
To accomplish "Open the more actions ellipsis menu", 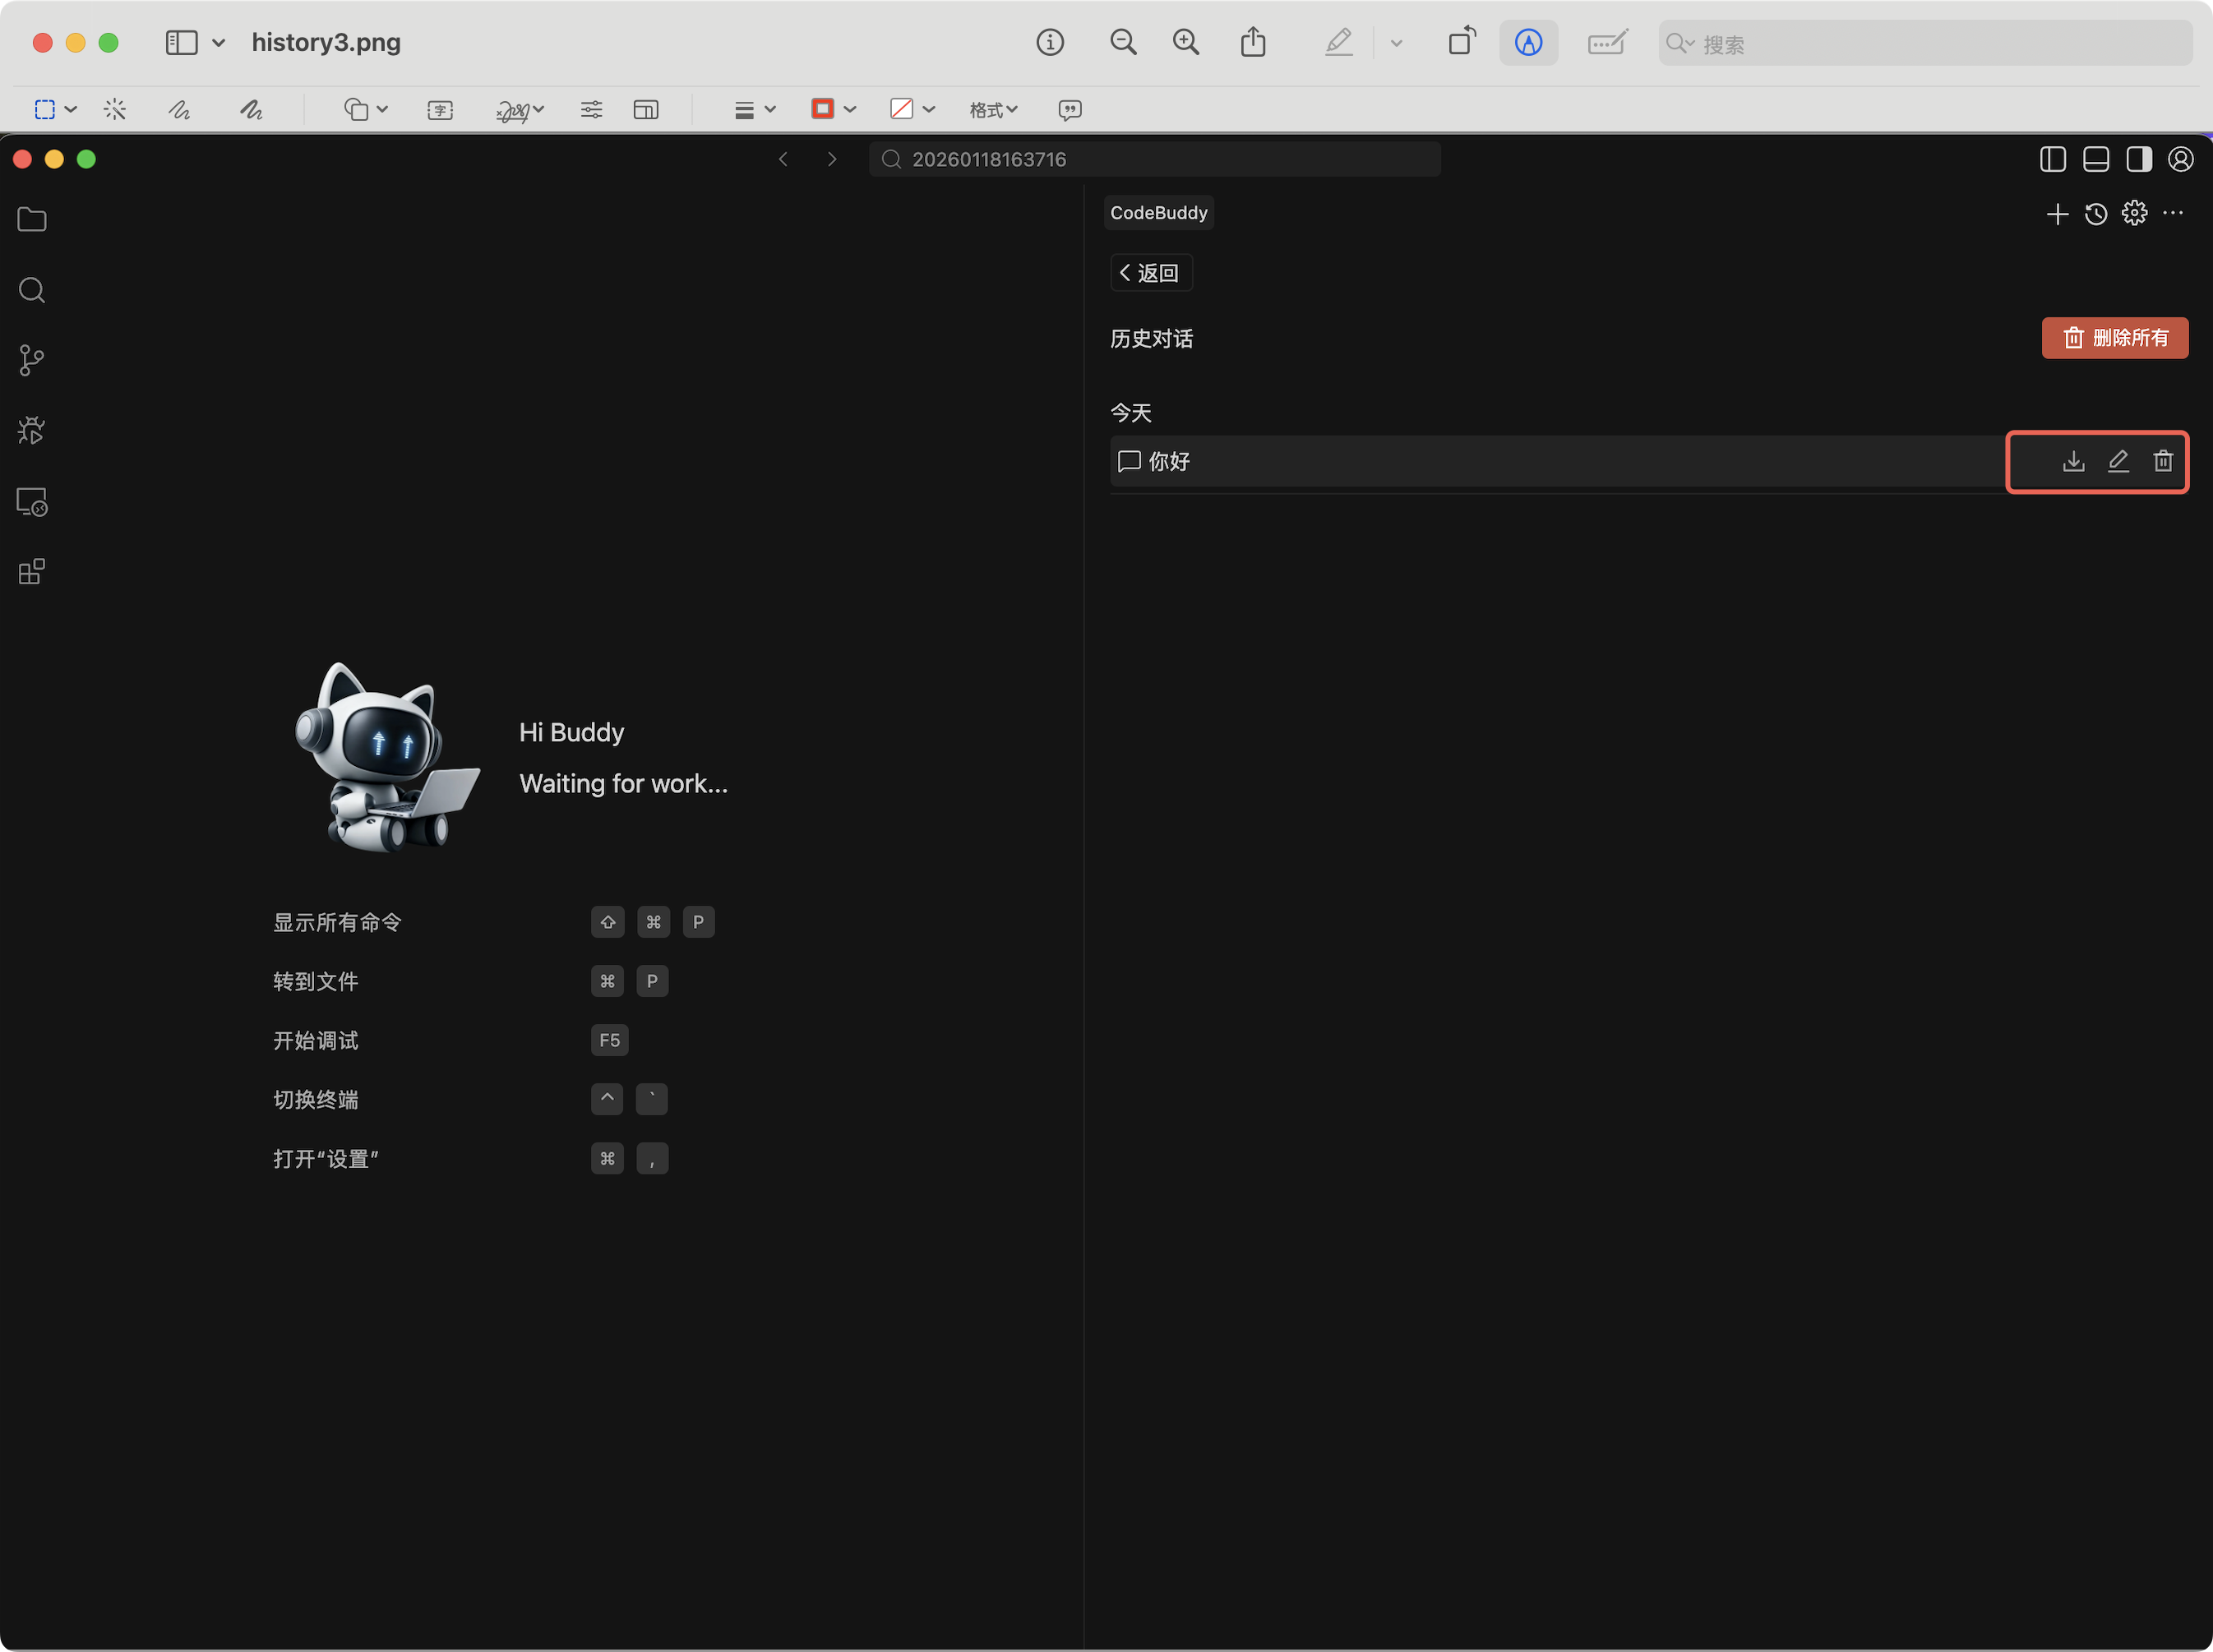I will 2173,214.
